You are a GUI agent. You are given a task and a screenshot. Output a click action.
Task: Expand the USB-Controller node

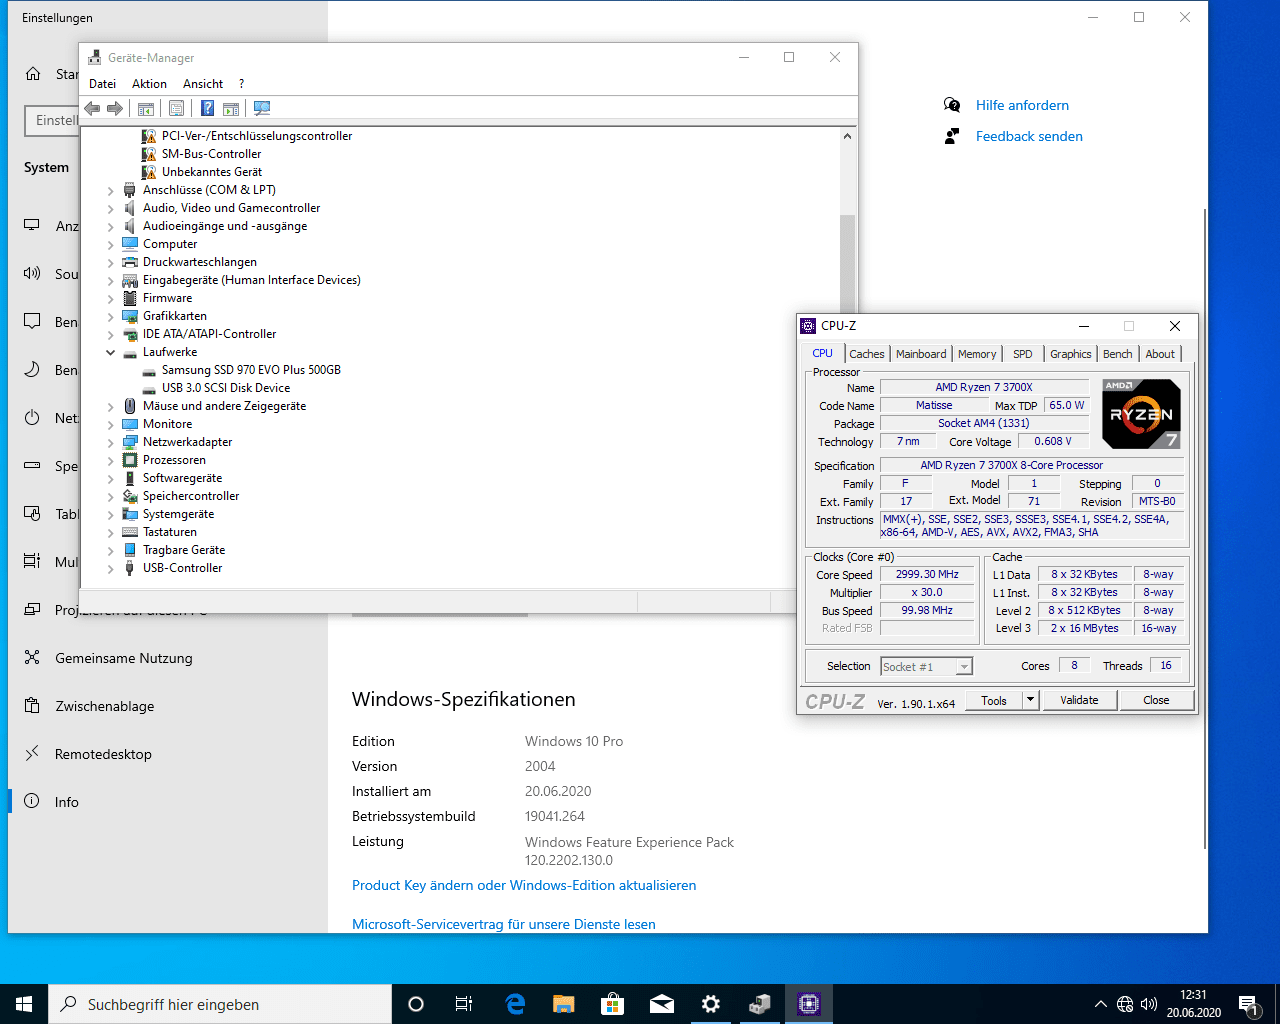tap(111, 568)
